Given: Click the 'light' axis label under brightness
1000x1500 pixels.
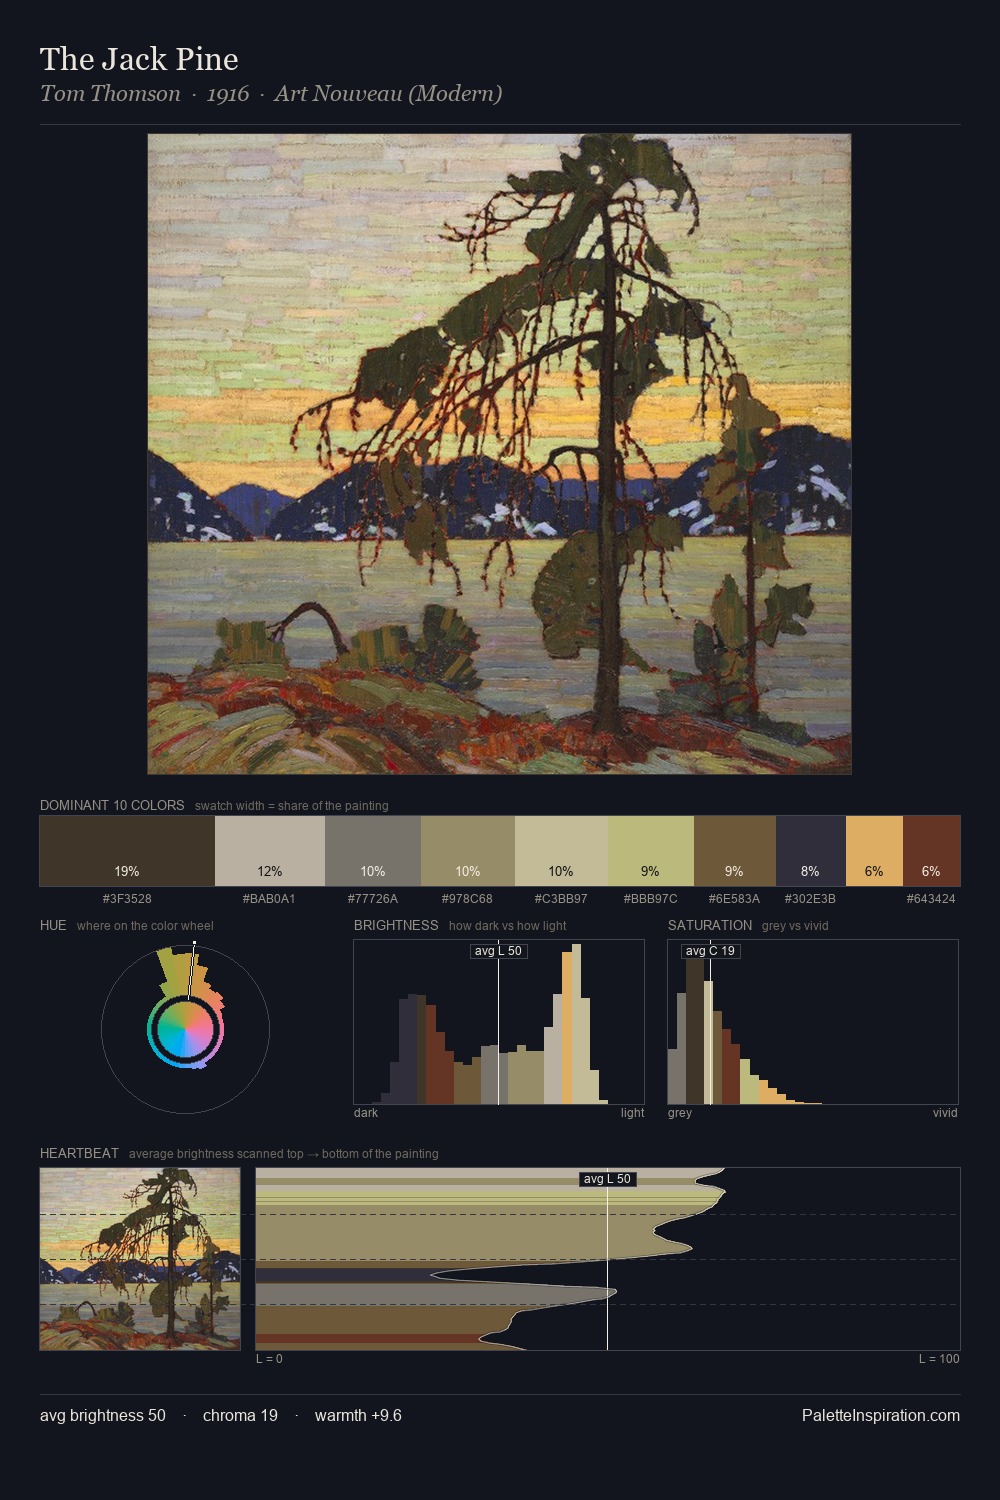Looking at the screenshot, I should tap(633, 1113).
